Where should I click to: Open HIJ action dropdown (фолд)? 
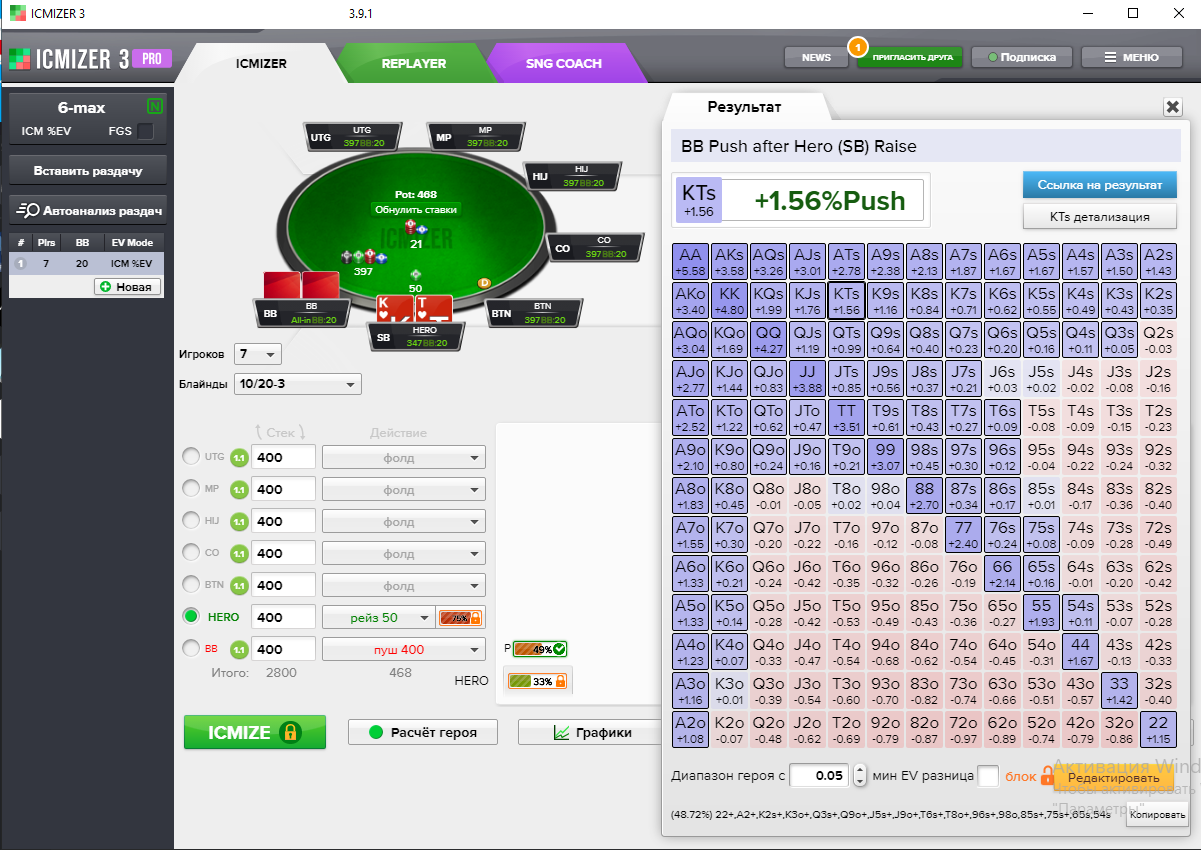(404, 522)
